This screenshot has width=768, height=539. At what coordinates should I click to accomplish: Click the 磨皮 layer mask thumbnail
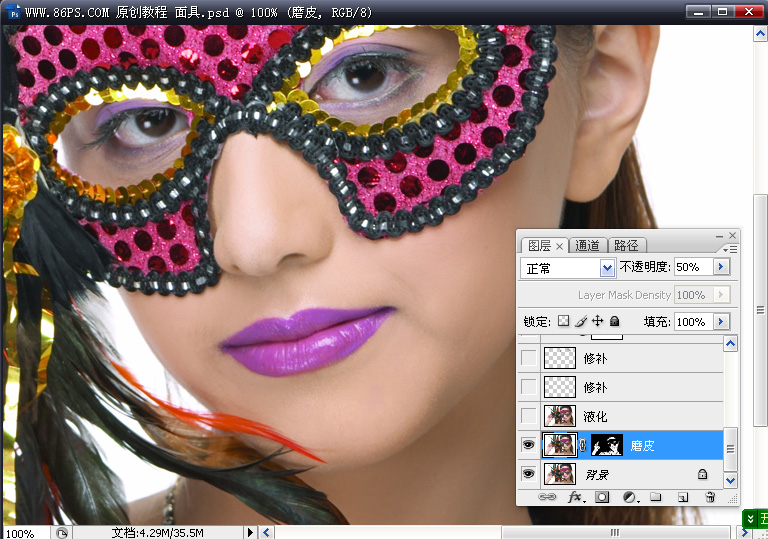coord(607,445)
